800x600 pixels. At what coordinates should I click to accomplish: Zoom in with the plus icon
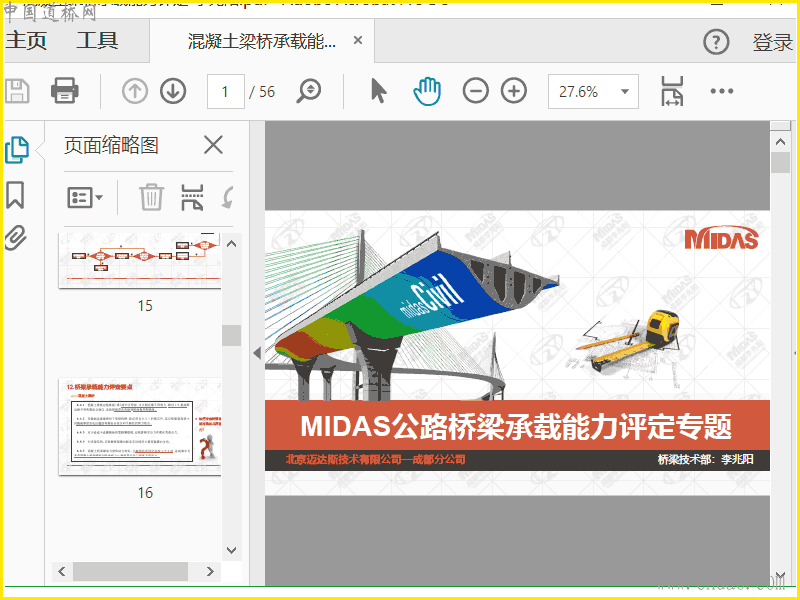tap(514, 91)
